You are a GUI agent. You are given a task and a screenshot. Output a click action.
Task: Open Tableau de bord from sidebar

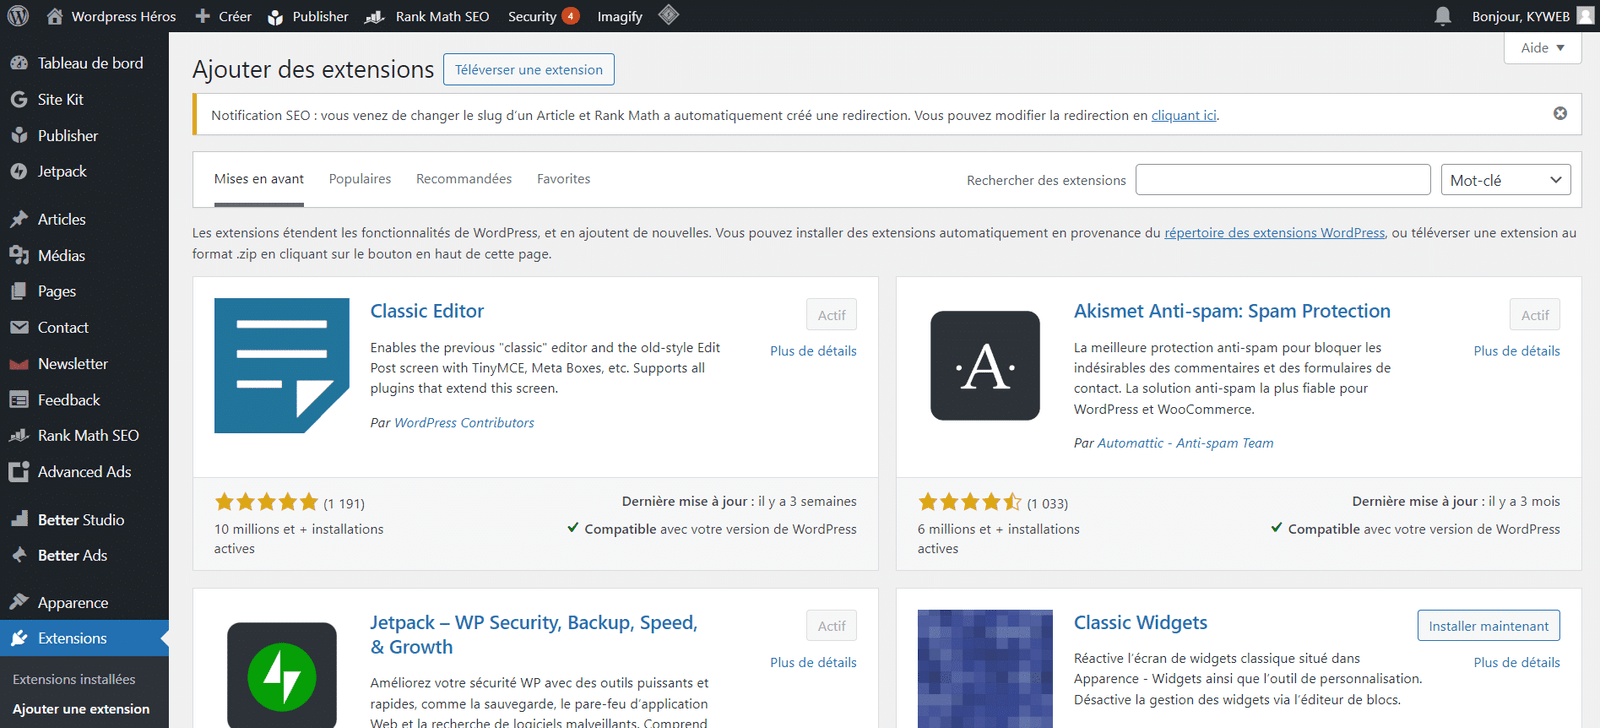click(x=90, y=63)
